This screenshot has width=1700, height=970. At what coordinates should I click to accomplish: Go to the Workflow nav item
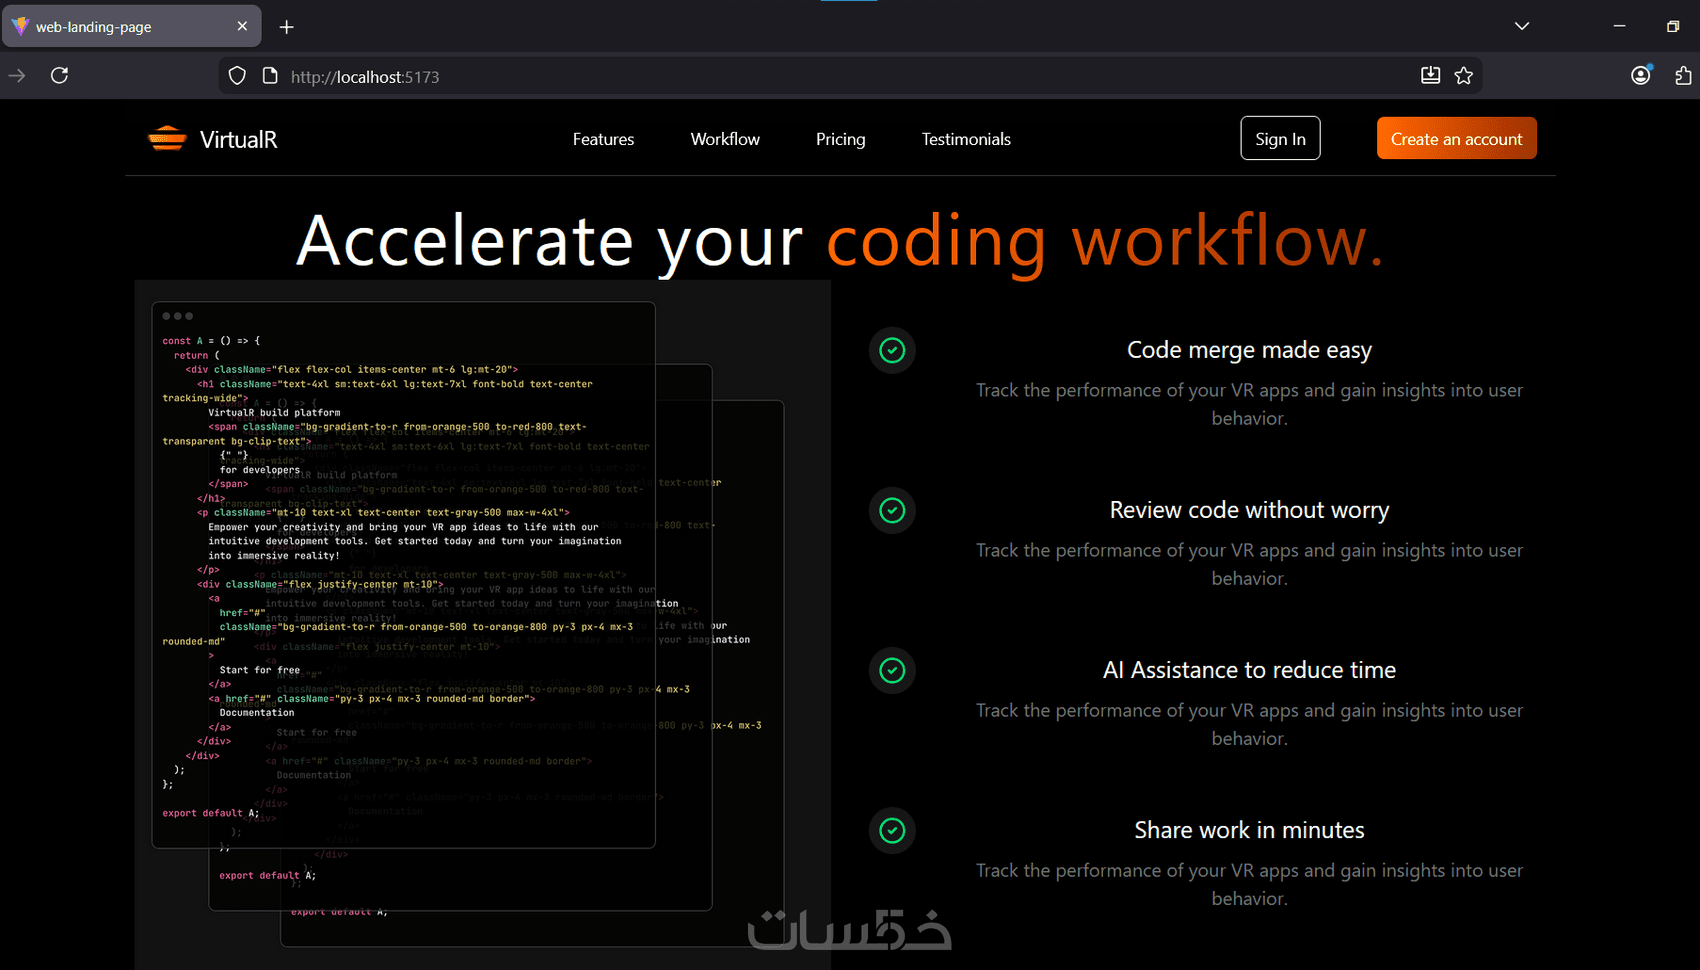point(725,139)
